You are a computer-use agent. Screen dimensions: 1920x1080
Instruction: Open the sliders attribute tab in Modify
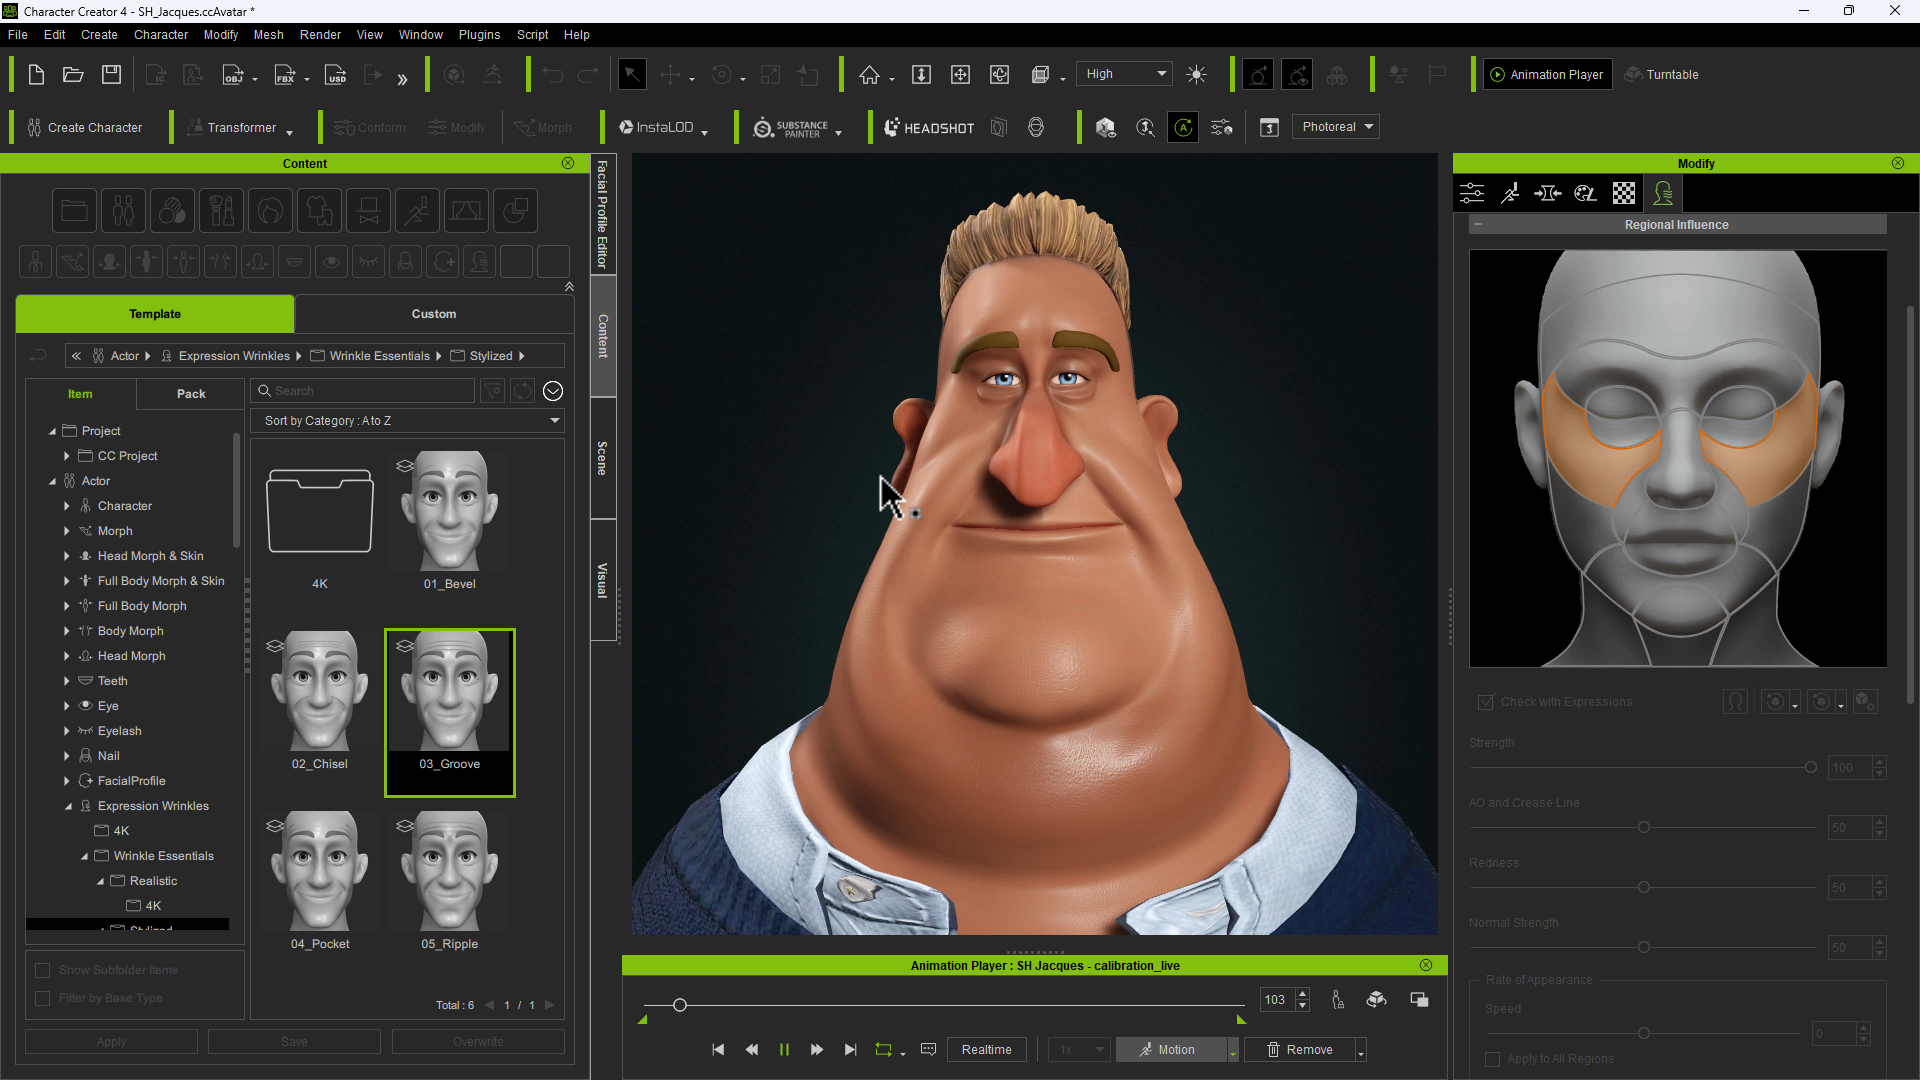click(1472, 193)
